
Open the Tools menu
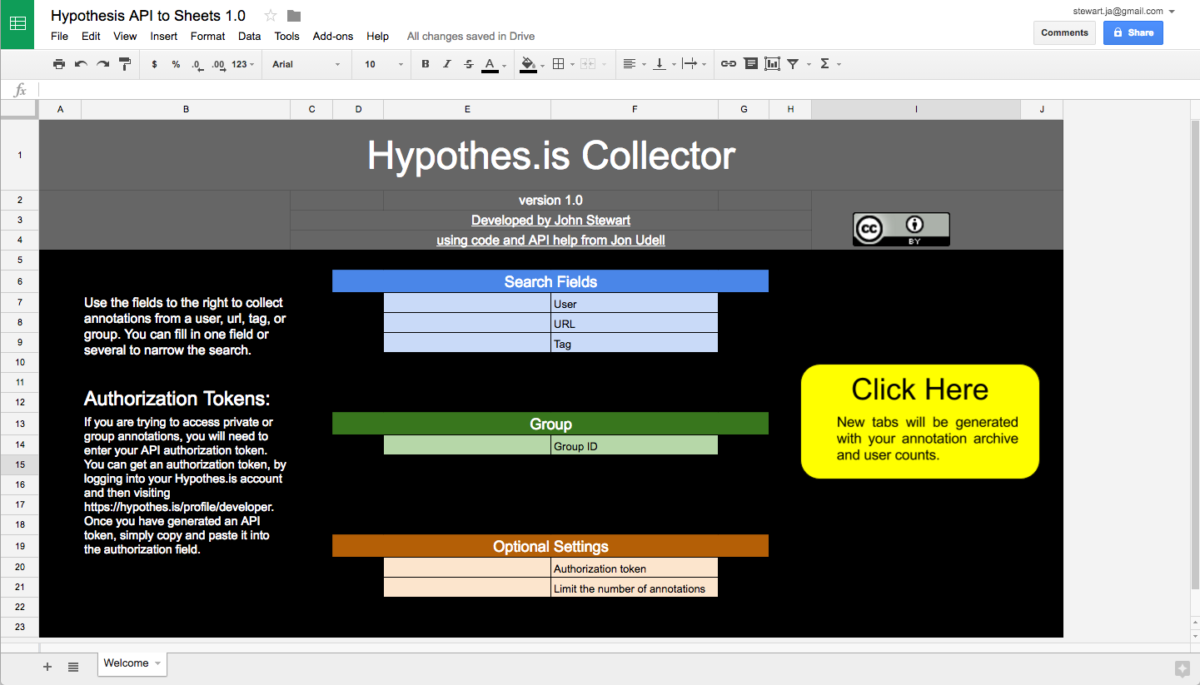click(x=287, y=36)
